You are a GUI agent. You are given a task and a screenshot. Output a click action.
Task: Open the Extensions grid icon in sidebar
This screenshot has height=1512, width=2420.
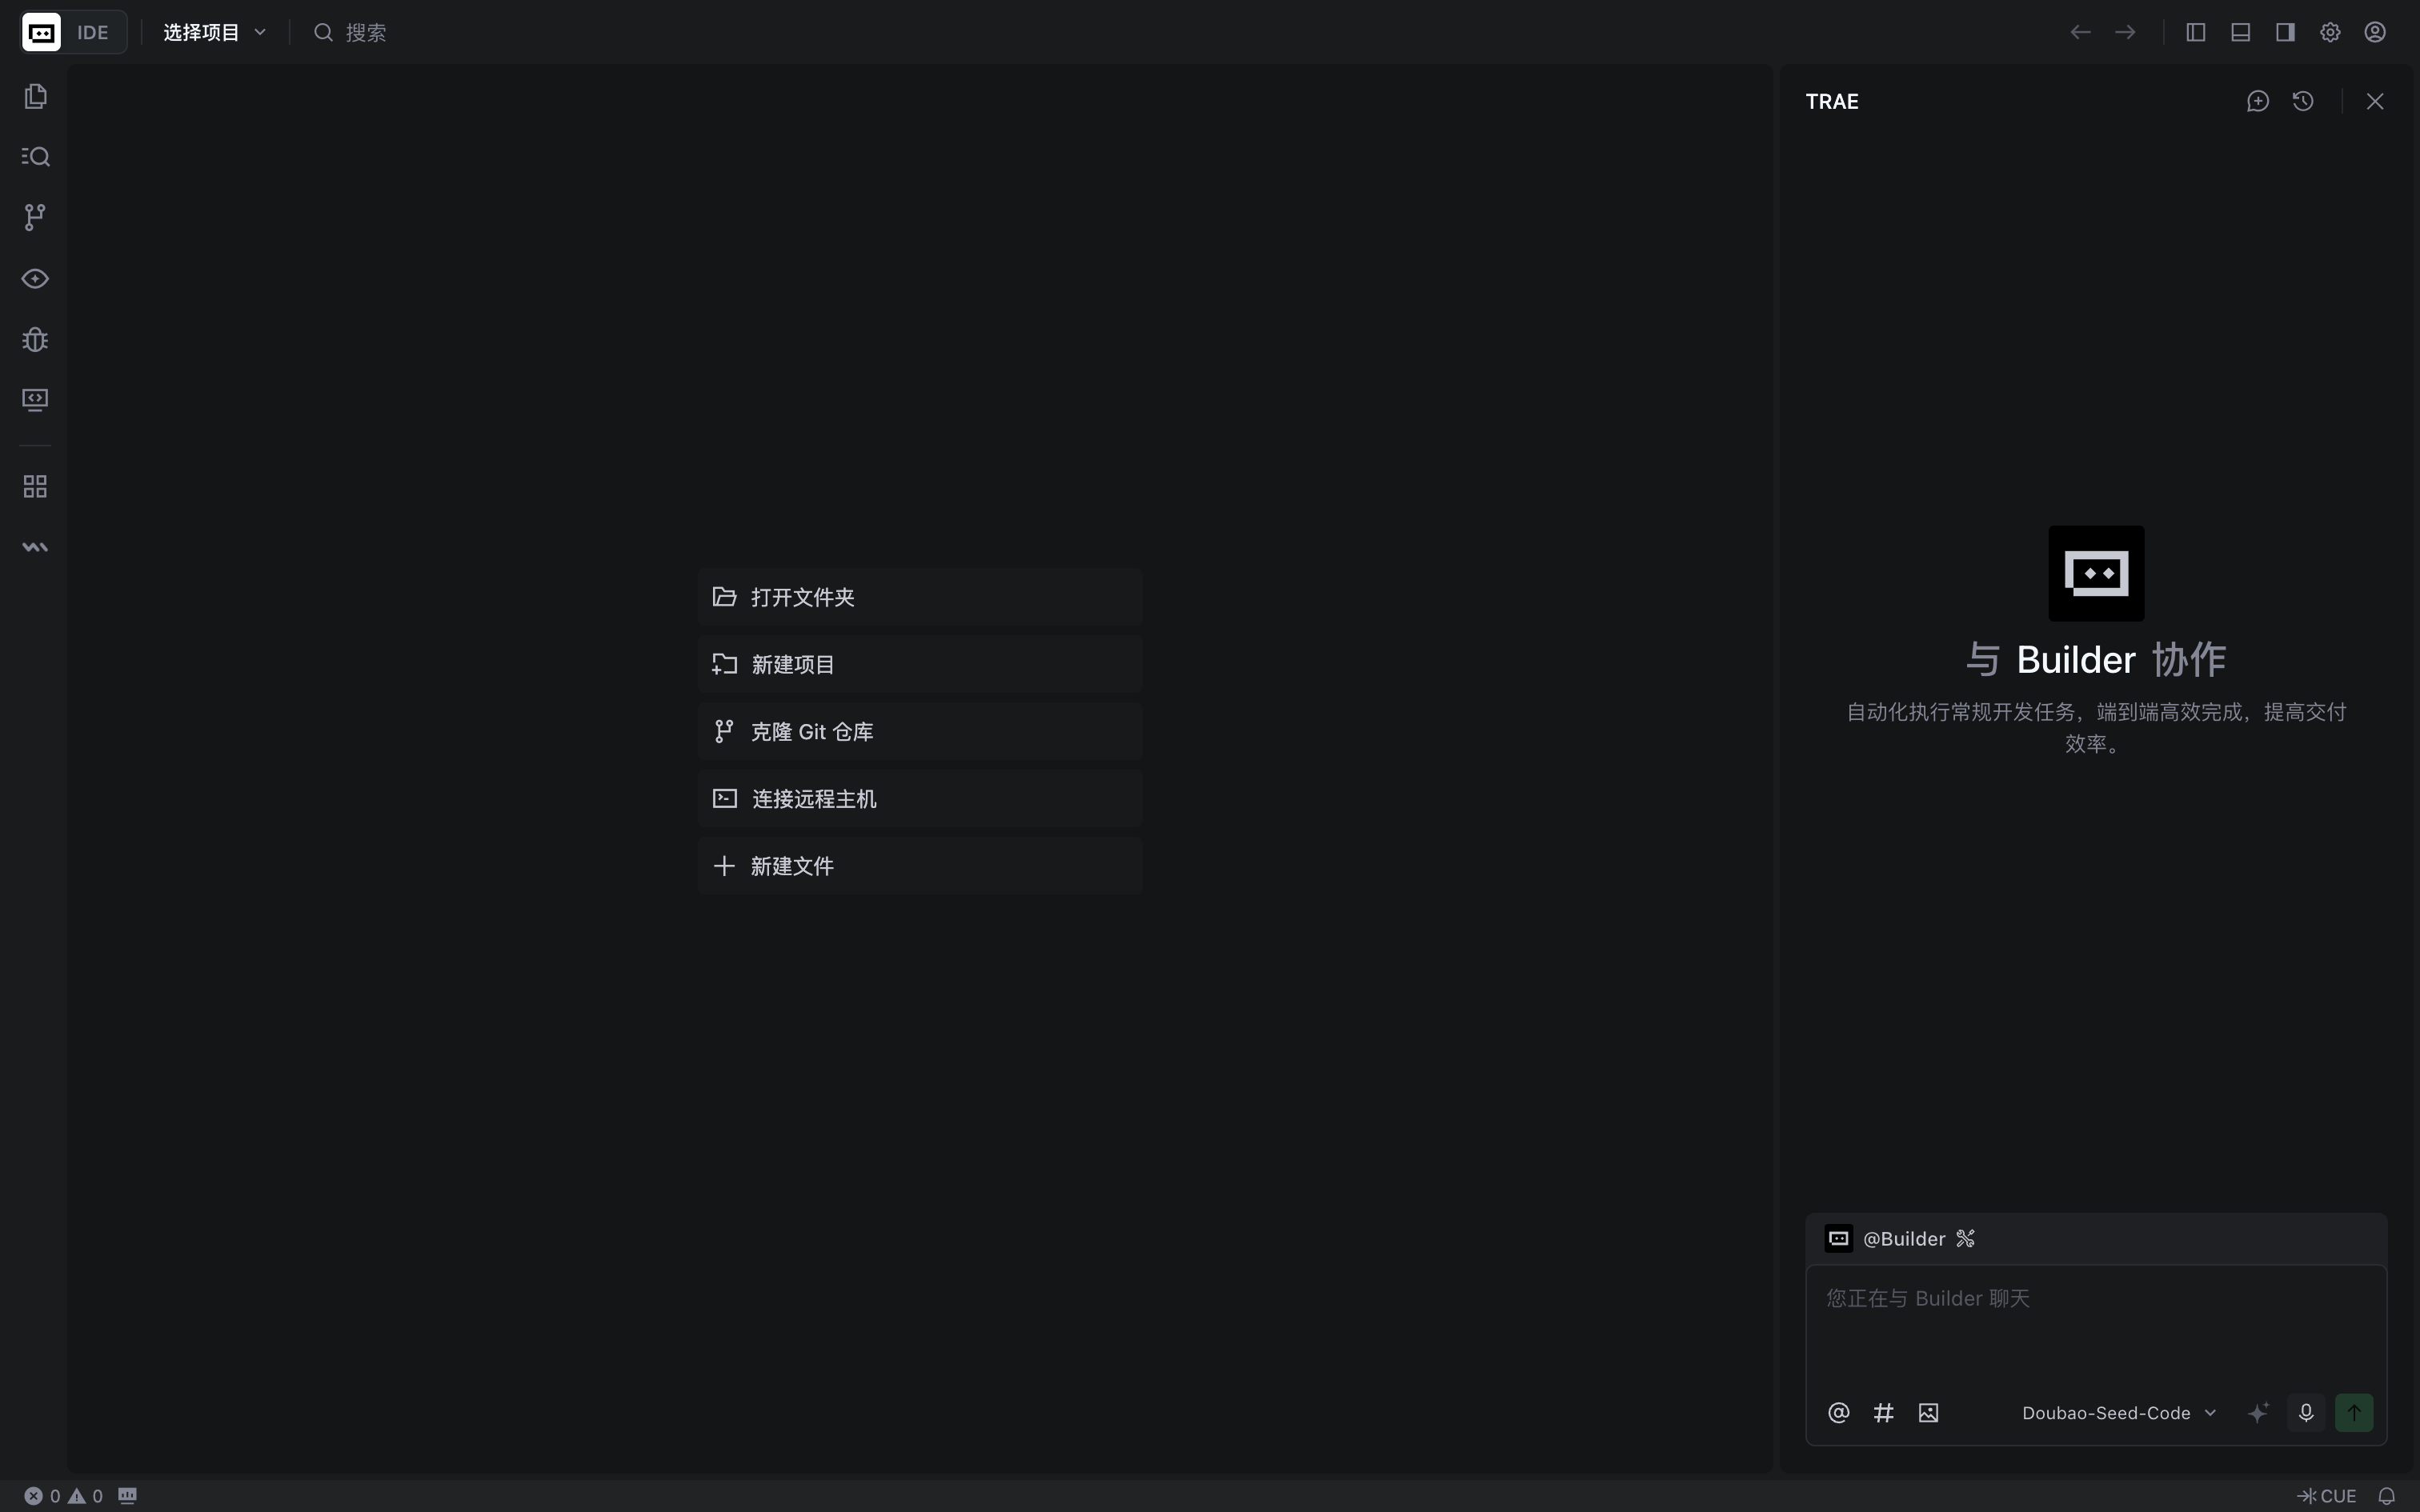35,487
